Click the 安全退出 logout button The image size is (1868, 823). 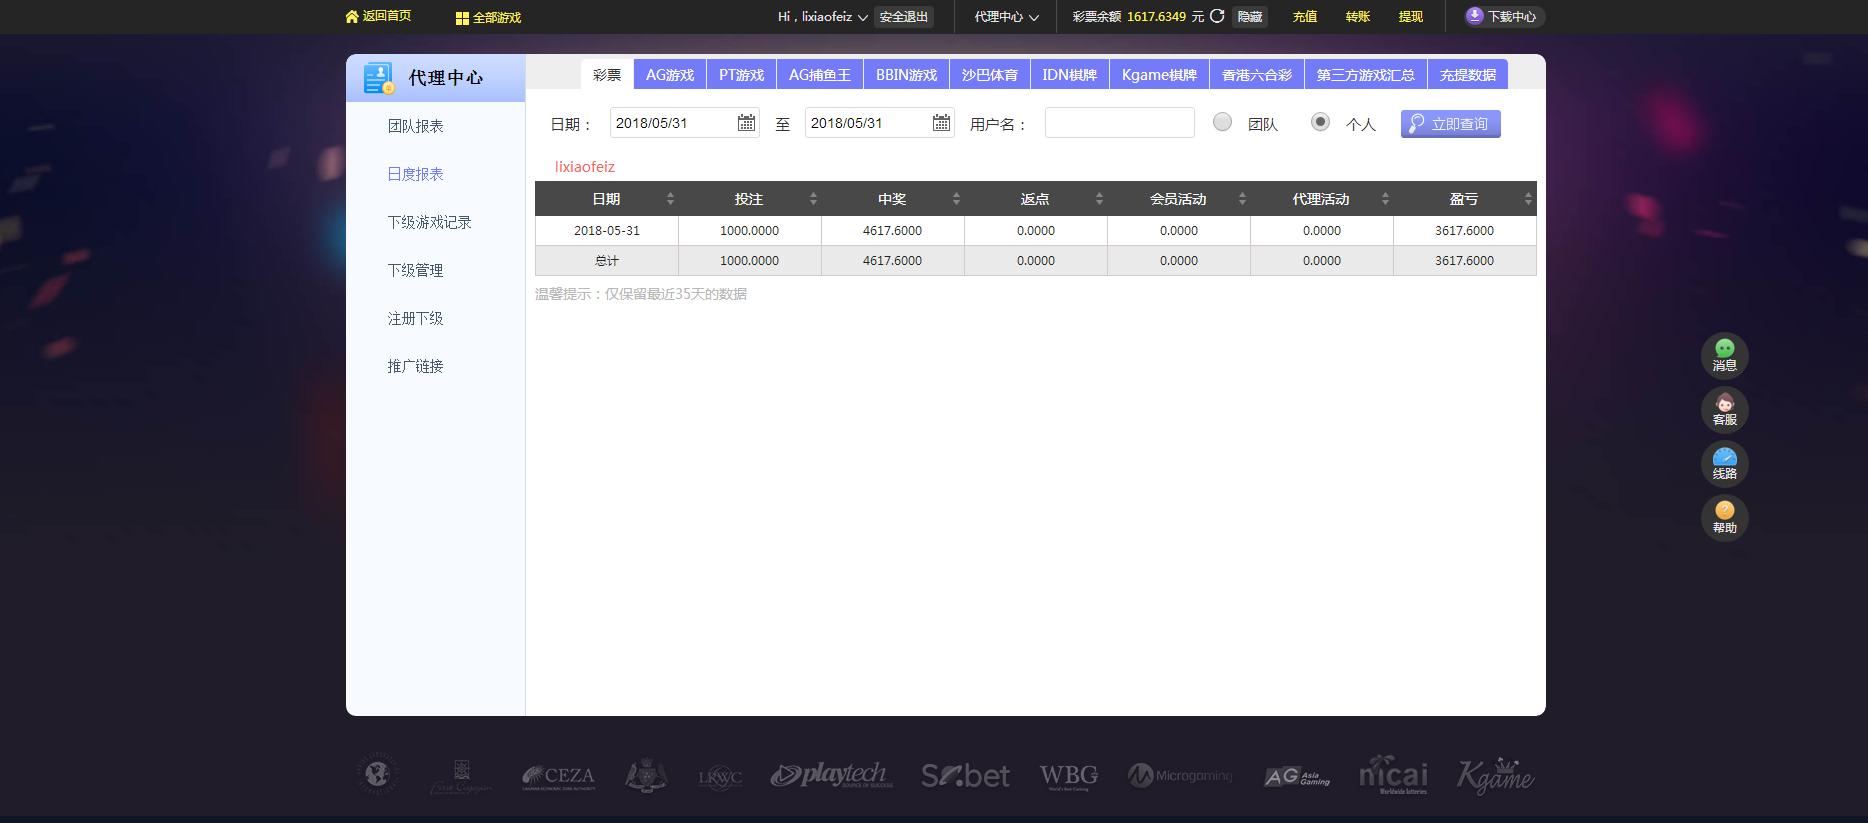[904, 17]
